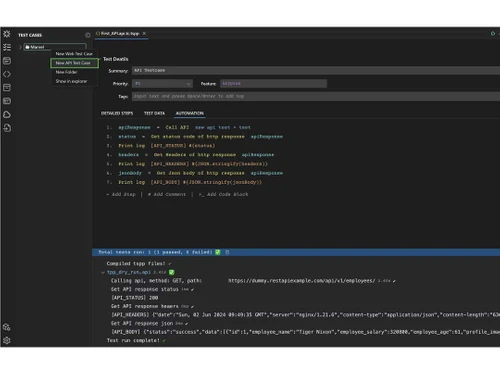Open the code brackets sidebar icon
Viewport: 500px width, 375px height.
(x=7, y=74)
